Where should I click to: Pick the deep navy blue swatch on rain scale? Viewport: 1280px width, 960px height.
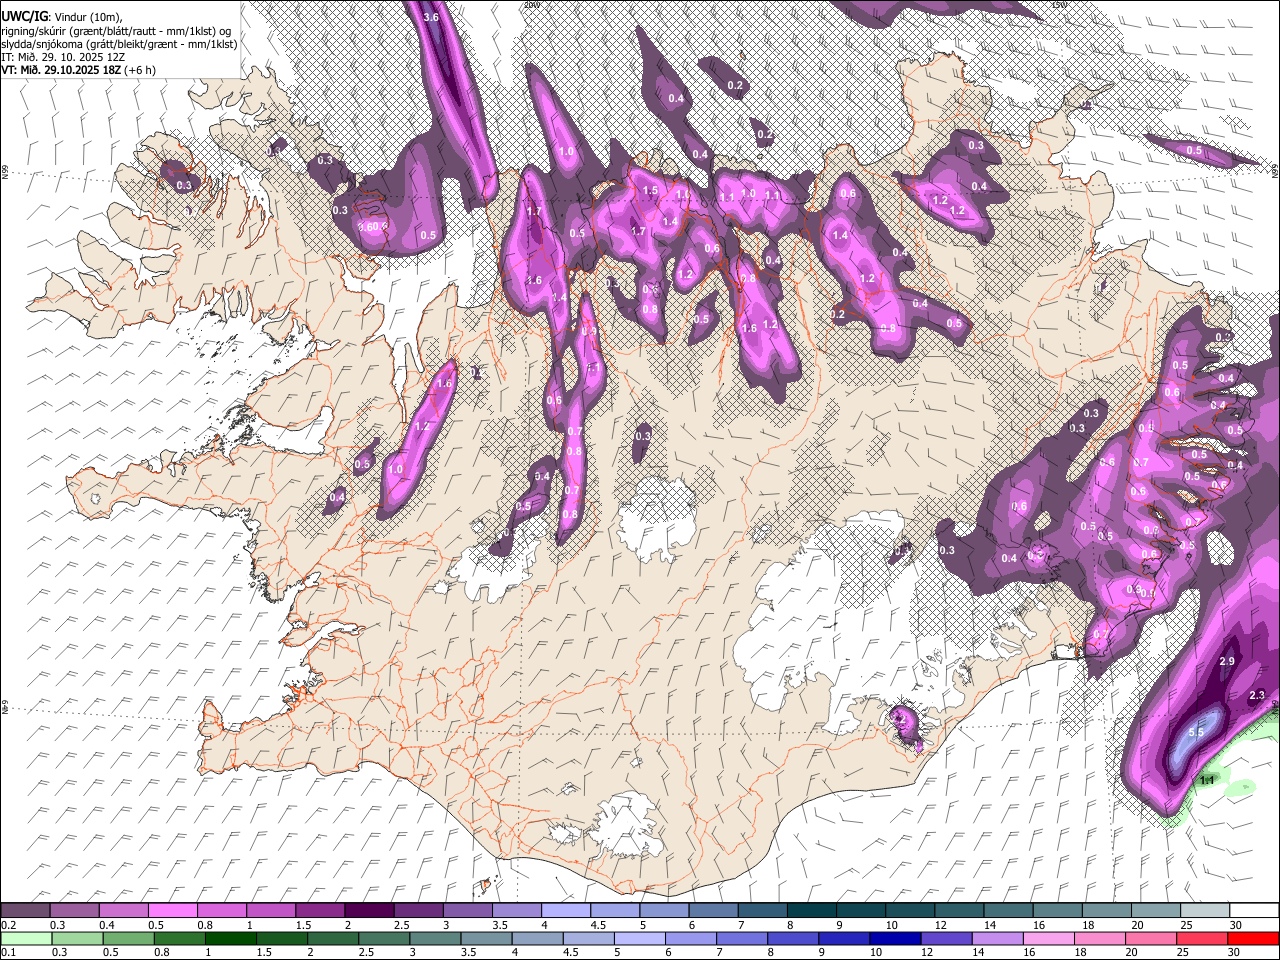pyautogui.click(x=894, y=938)
